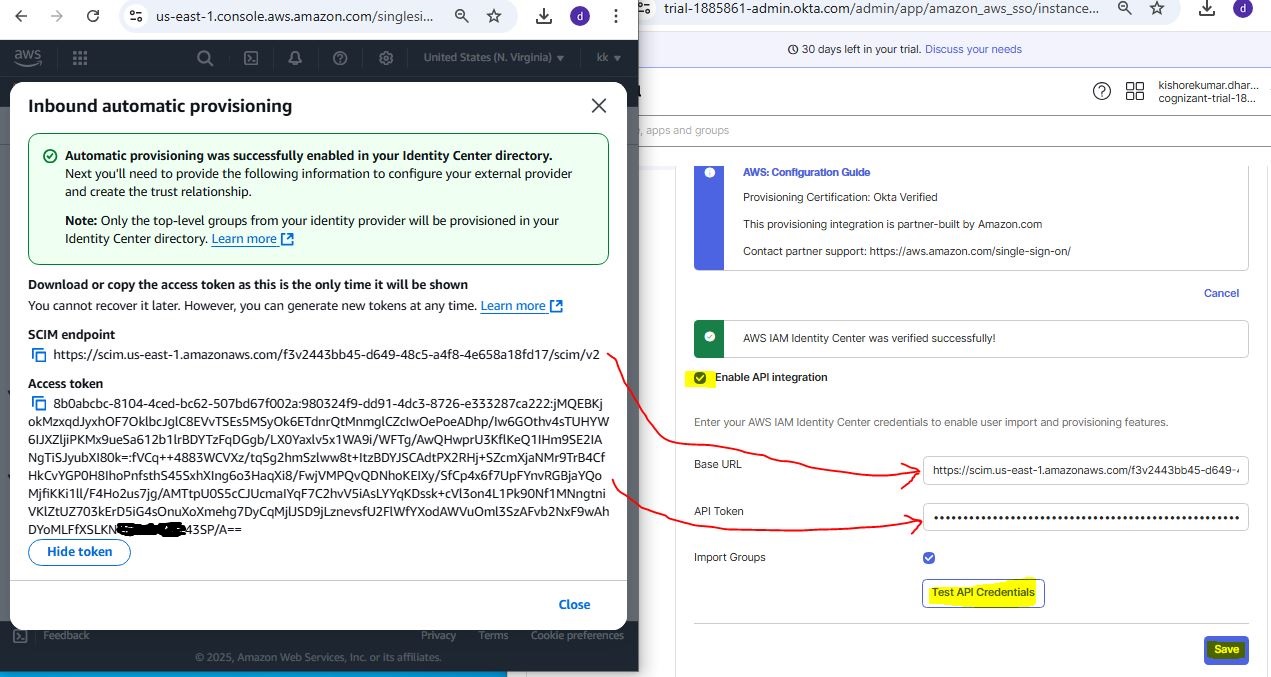1271x677 pixels.
Task: Copy the SCIM endpoint via its copy icon
Action: pos(39,355)
